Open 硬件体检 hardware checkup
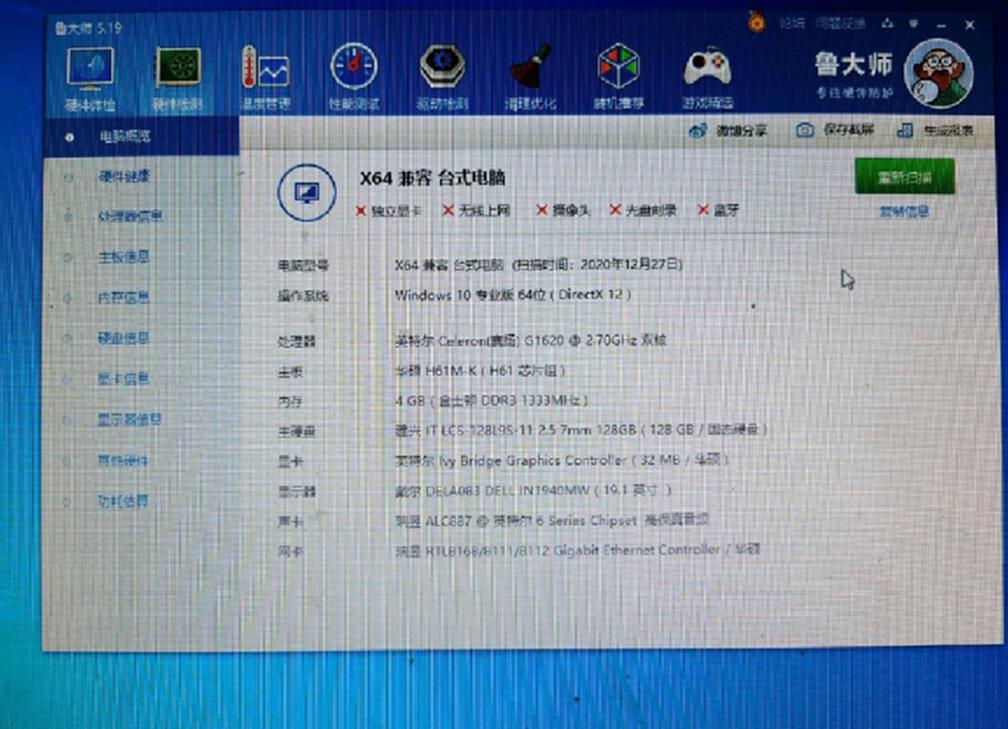 90,79
